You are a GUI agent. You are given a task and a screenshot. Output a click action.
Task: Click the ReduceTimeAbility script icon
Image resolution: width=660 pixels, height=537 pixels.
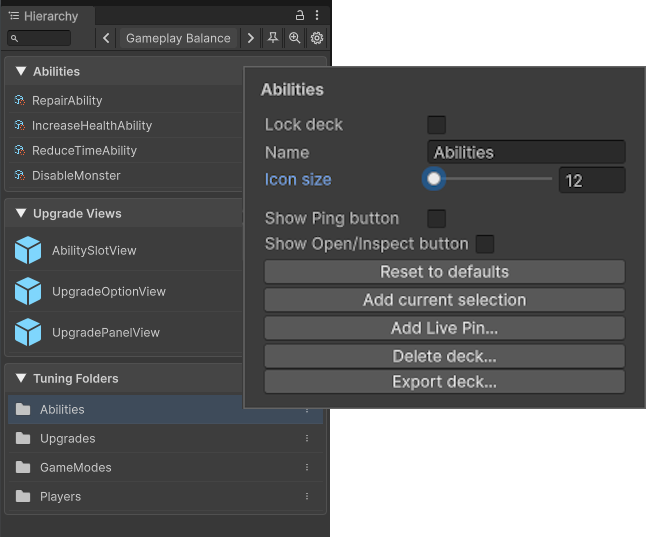[19, 150]
